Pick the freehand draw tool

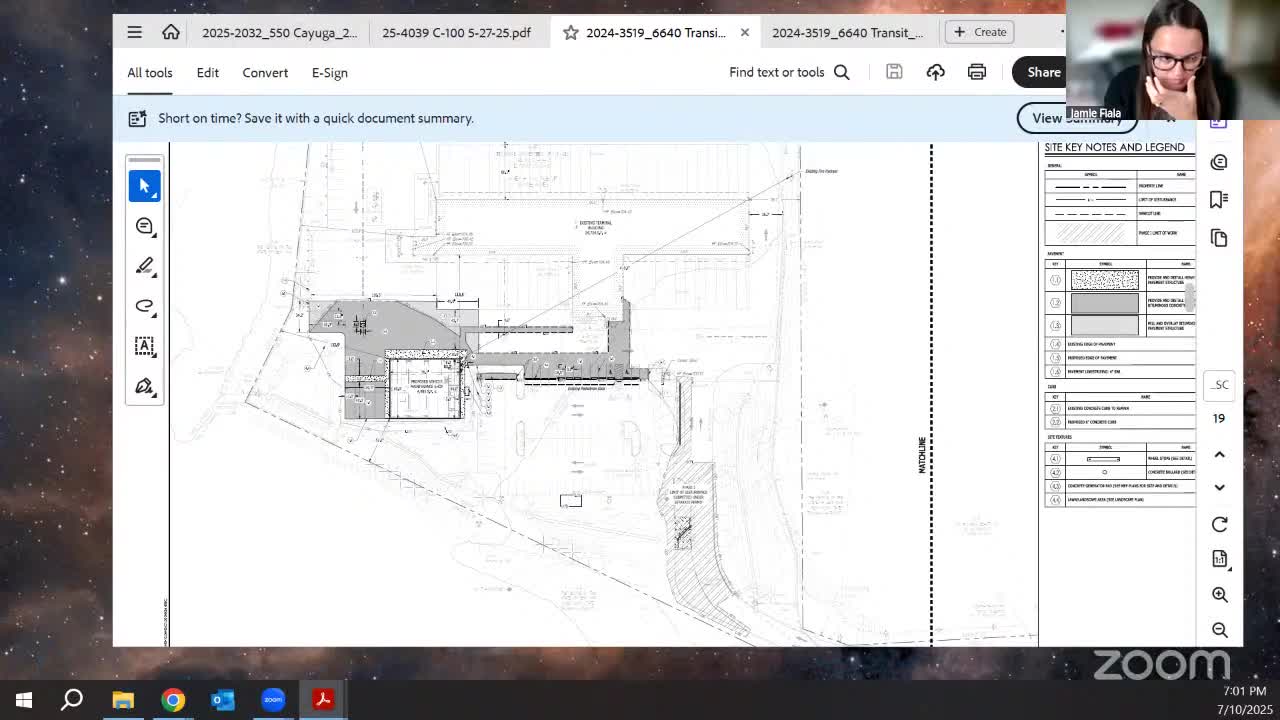pos(144,306)
